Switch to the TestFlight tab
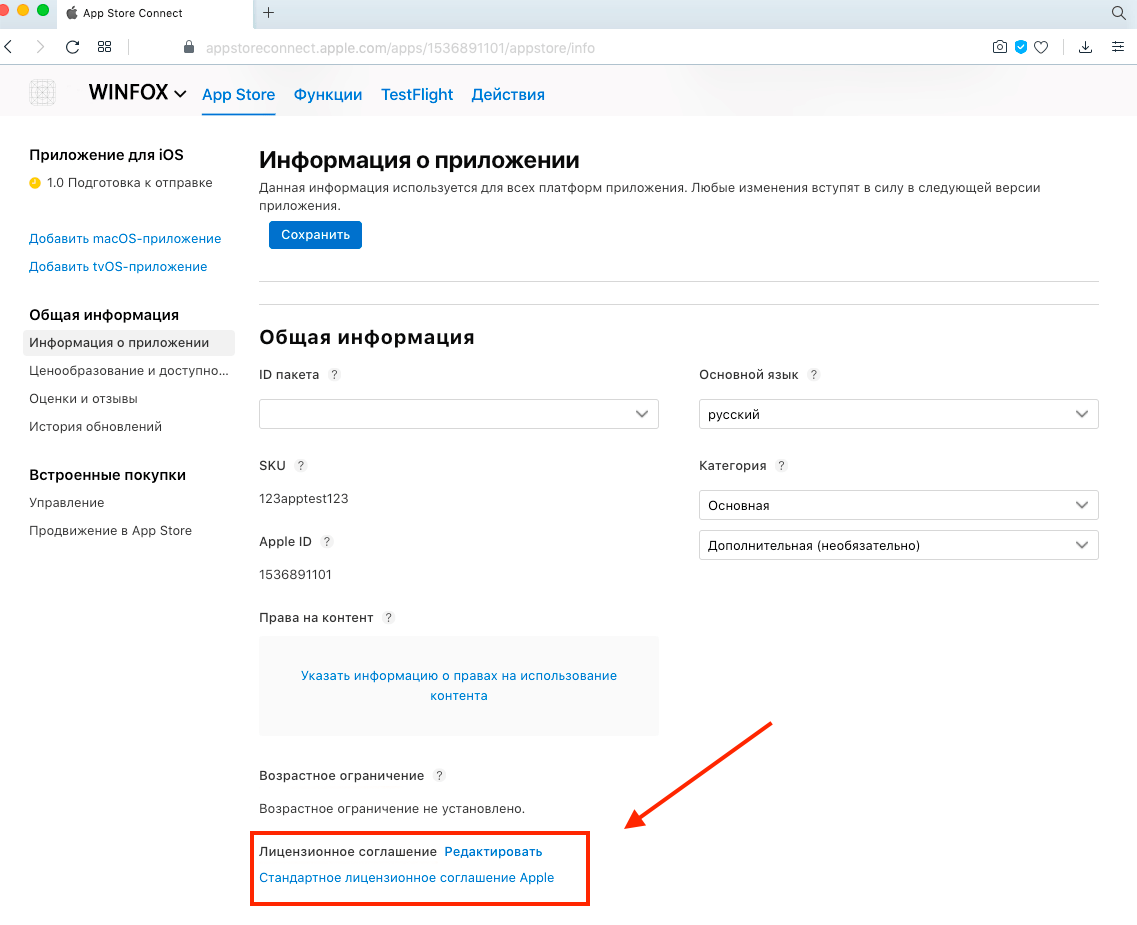Screen dimensions: 1137x925 pyautogui.click(x=417, y=95)
